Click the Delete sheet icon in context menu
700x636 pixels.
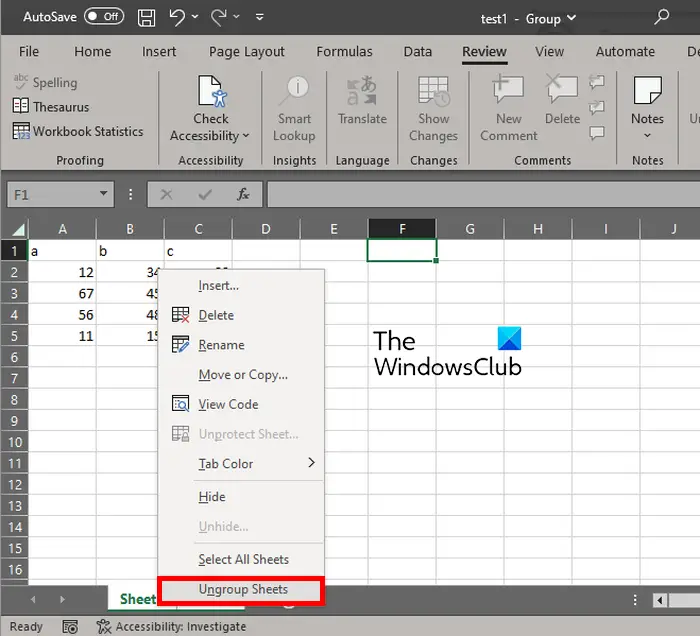click(180, 315)
